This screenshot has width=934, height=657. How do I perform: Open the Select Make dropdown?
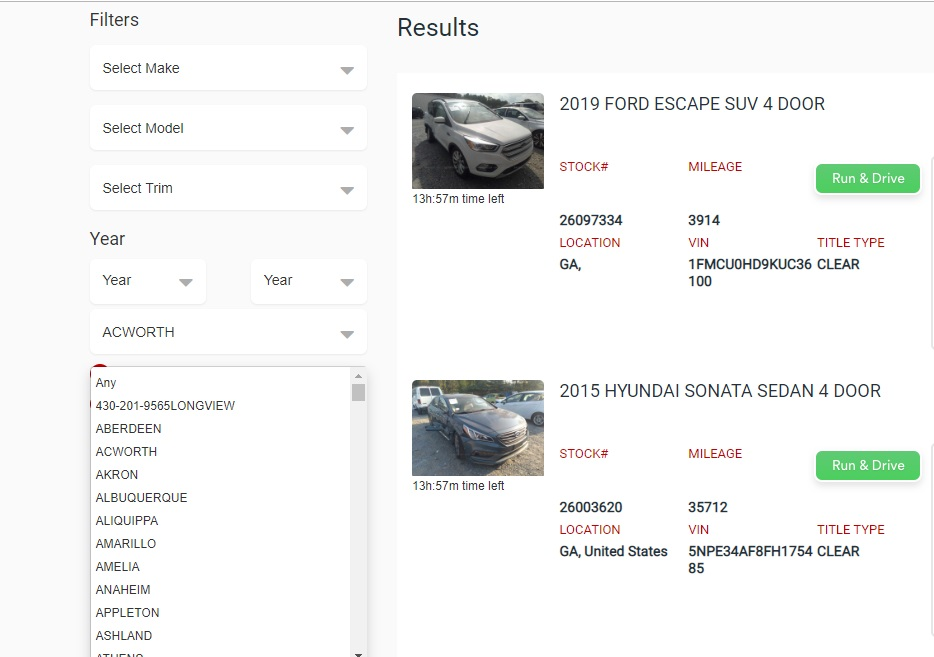click(228, 68)
